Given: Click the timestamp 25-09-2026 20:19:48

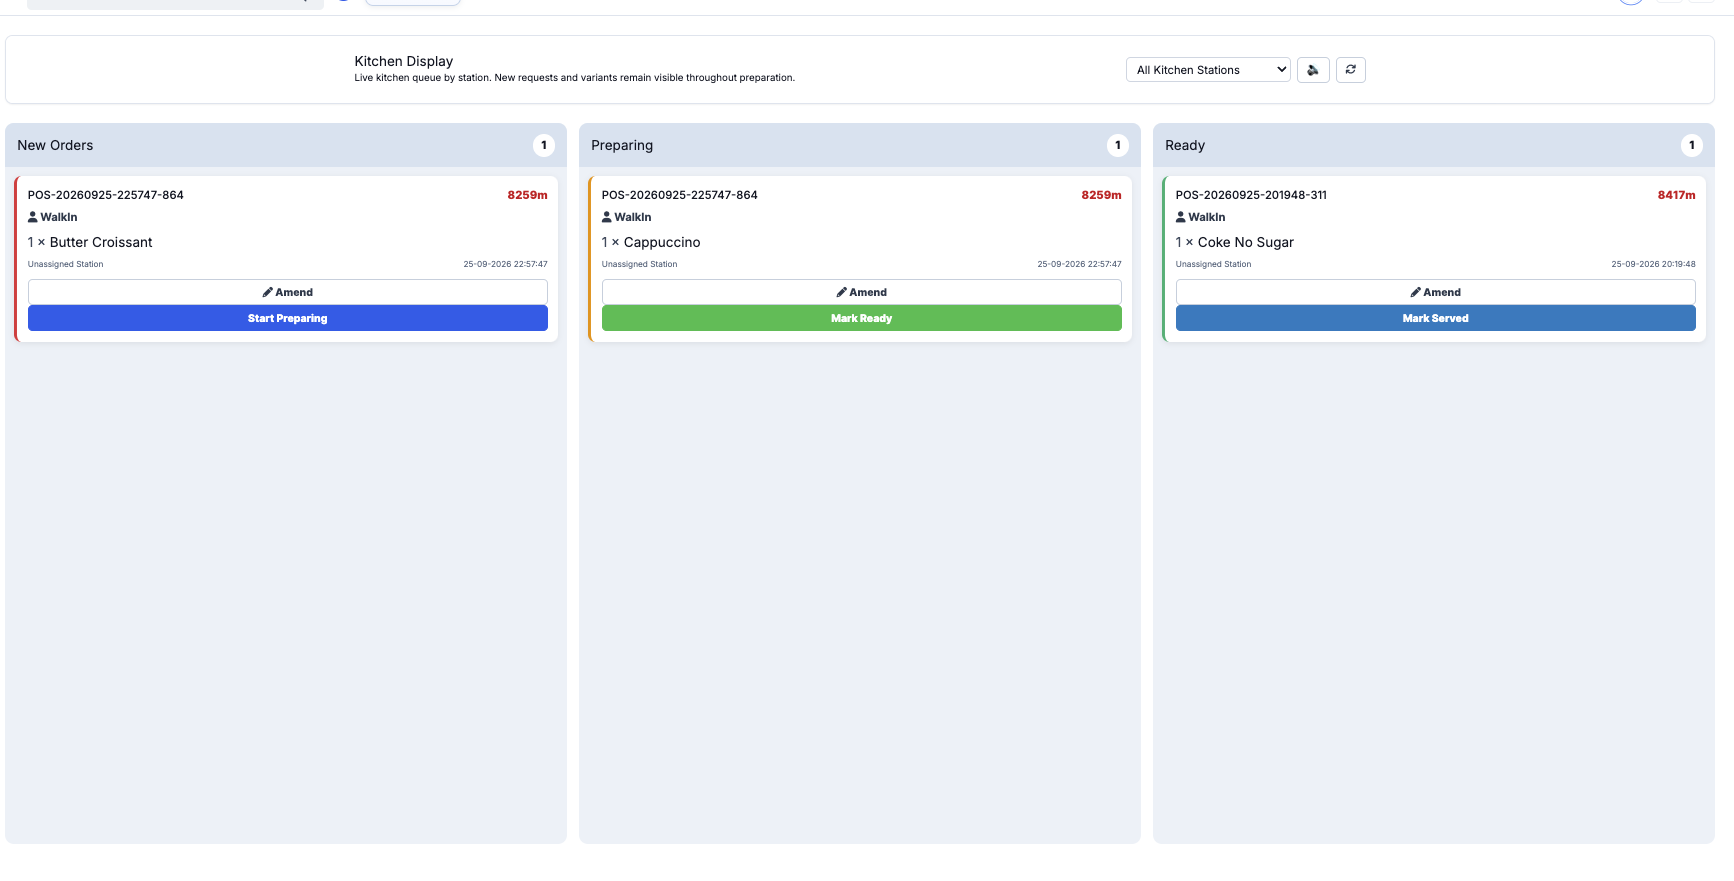Looking at the screenshot, I should point(1654,264).
